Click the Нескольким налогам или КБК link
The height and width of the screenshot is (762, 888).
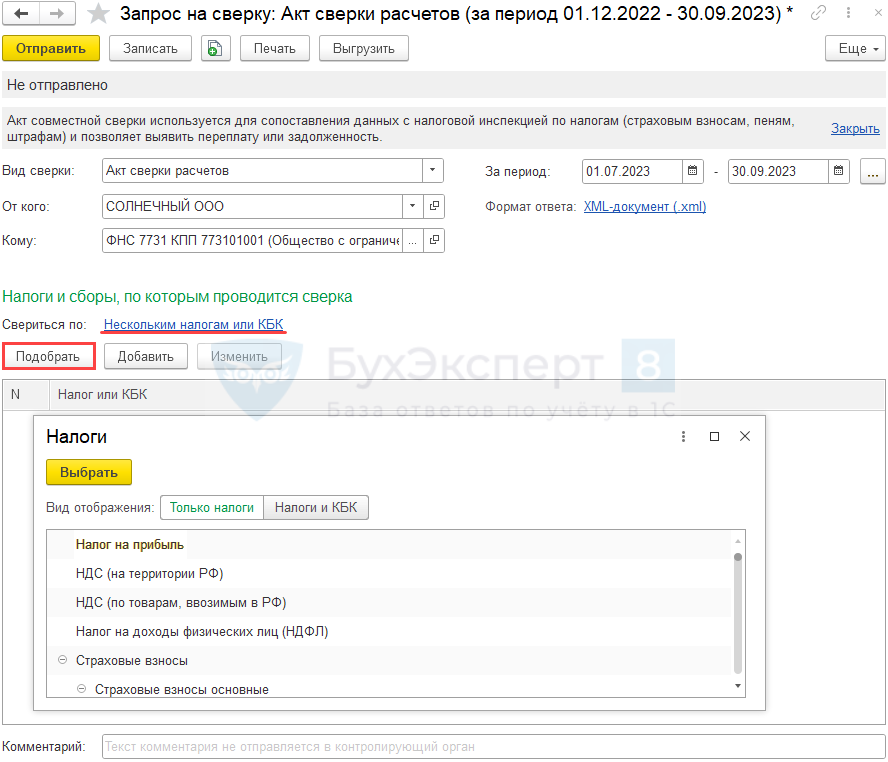click(194, 325)
